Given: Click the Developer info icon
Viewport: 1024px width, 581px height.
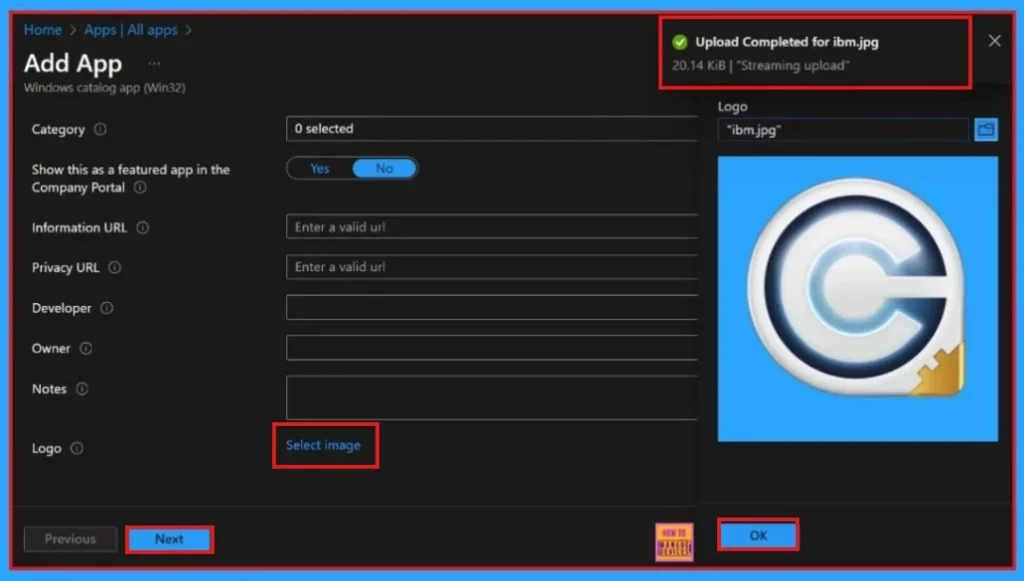Looking at the screenshot, I should pos(106,307).
